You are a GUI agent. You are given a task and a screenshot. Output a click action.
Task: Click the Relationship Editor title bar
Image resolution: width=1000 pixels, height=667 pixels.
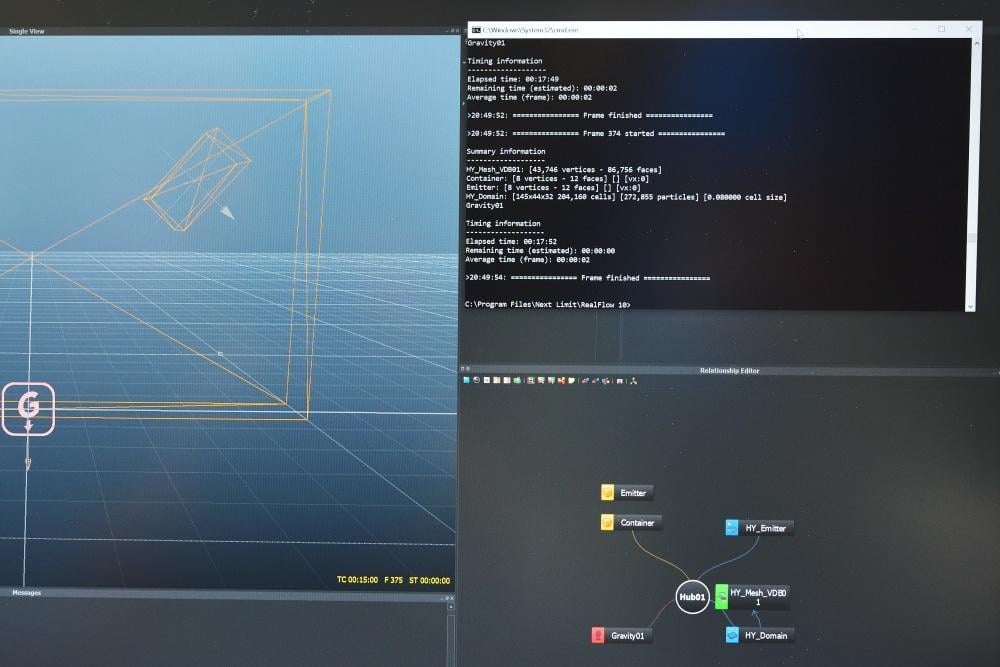728,370
